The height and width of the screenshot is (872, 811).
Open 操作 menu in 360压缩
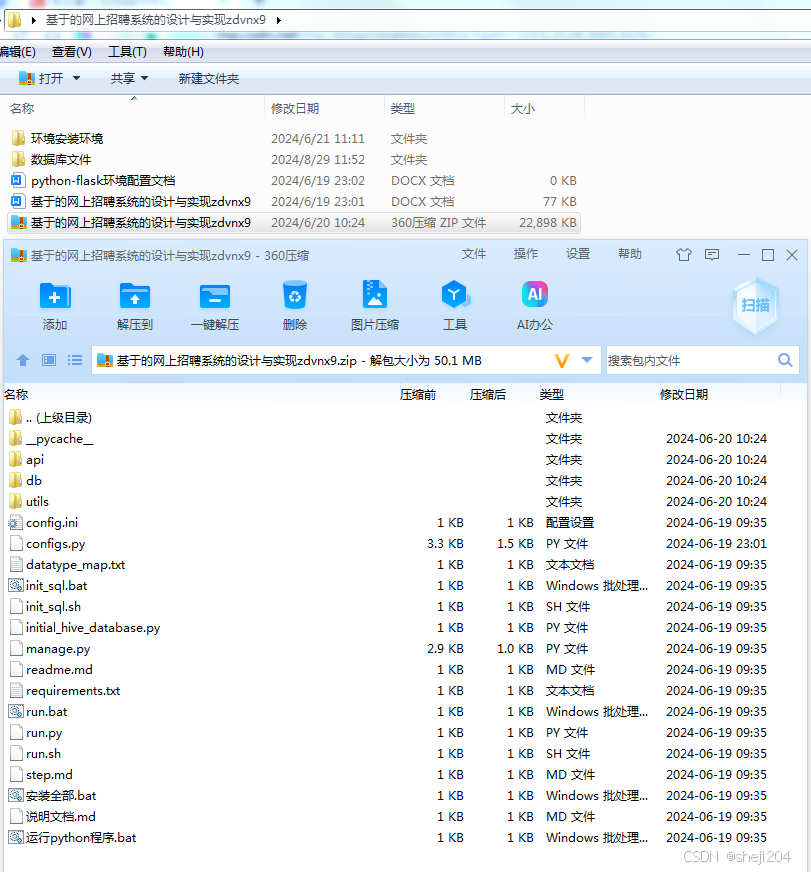526,254
